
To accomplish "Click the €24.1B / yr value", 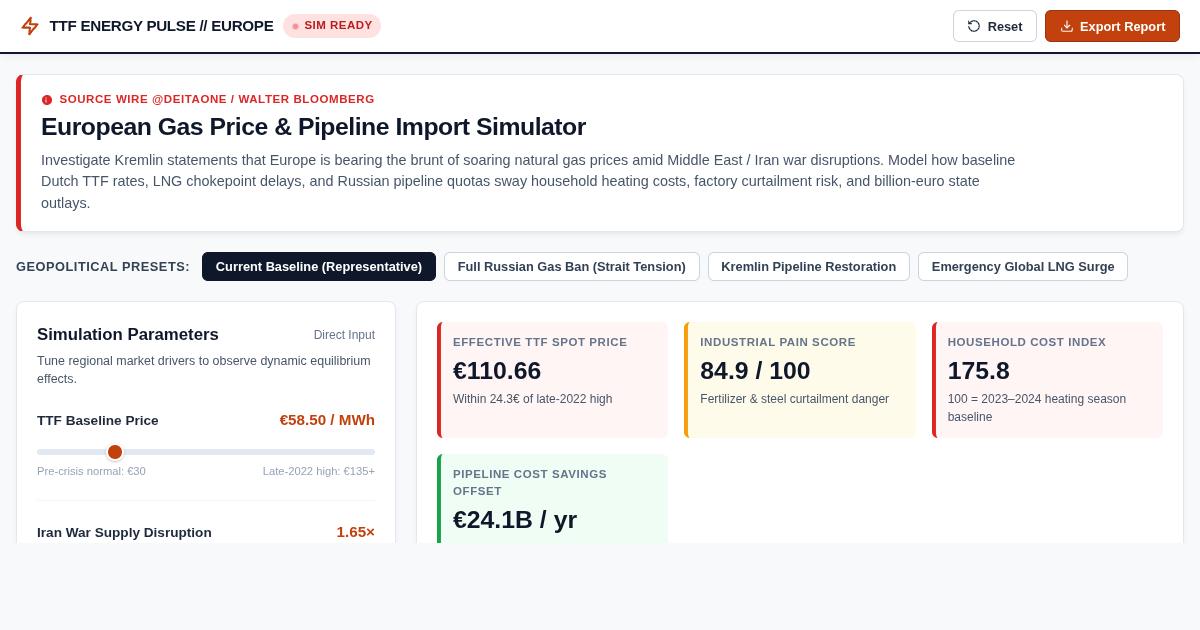I will (515, 520).
